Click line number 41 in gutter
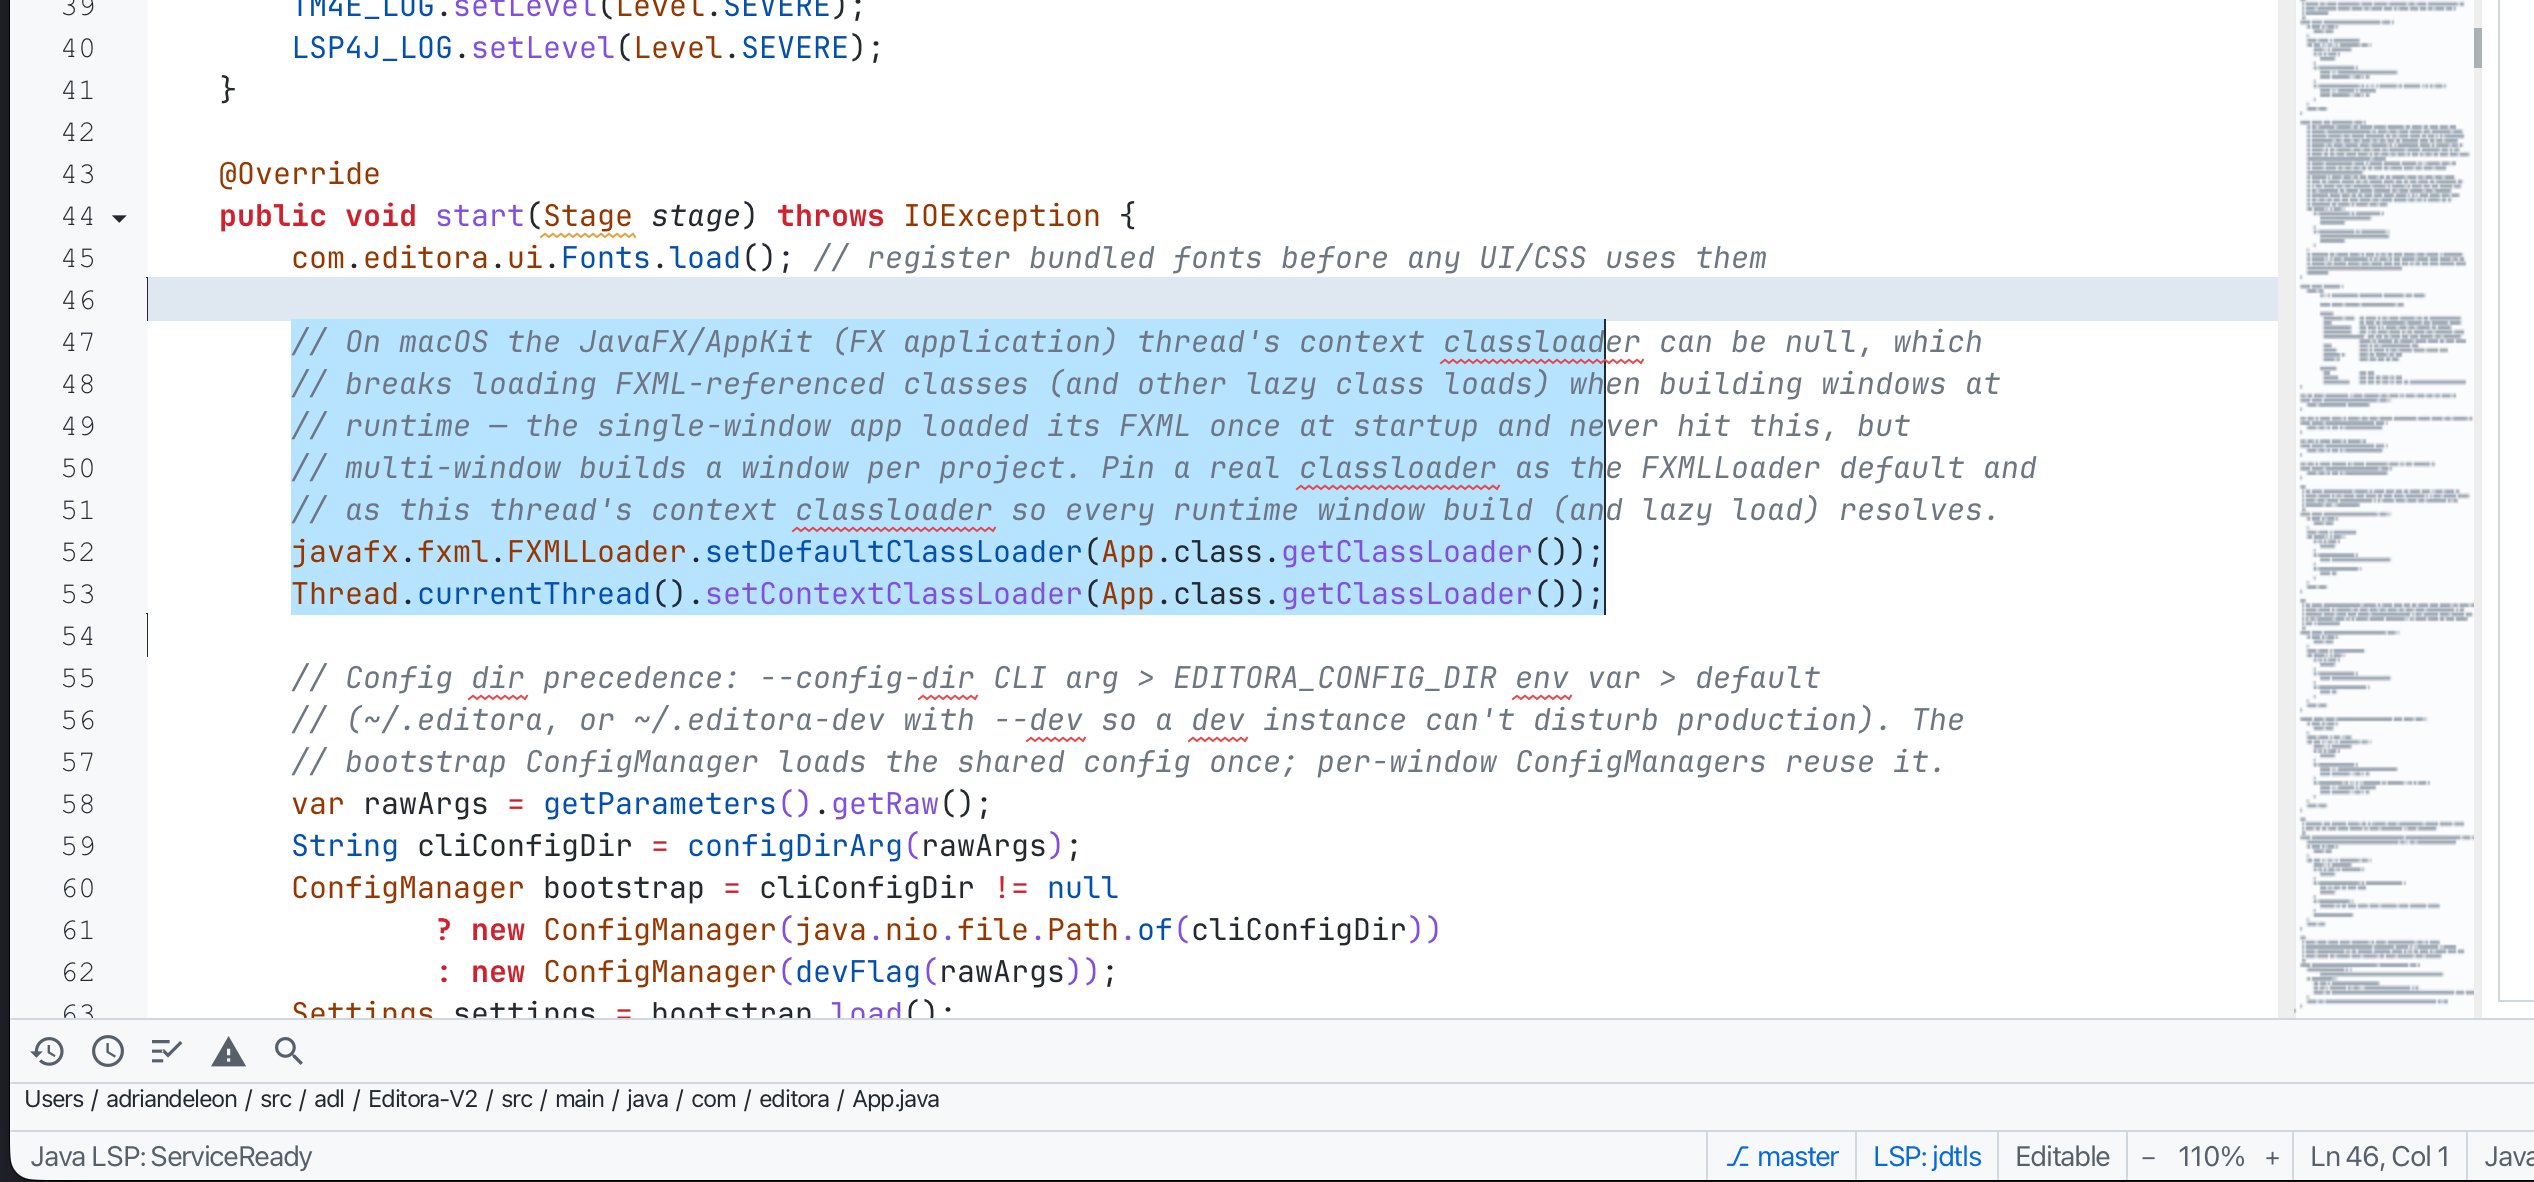The height and width of the screenshot is (1182, 2534). coord(78,90)
